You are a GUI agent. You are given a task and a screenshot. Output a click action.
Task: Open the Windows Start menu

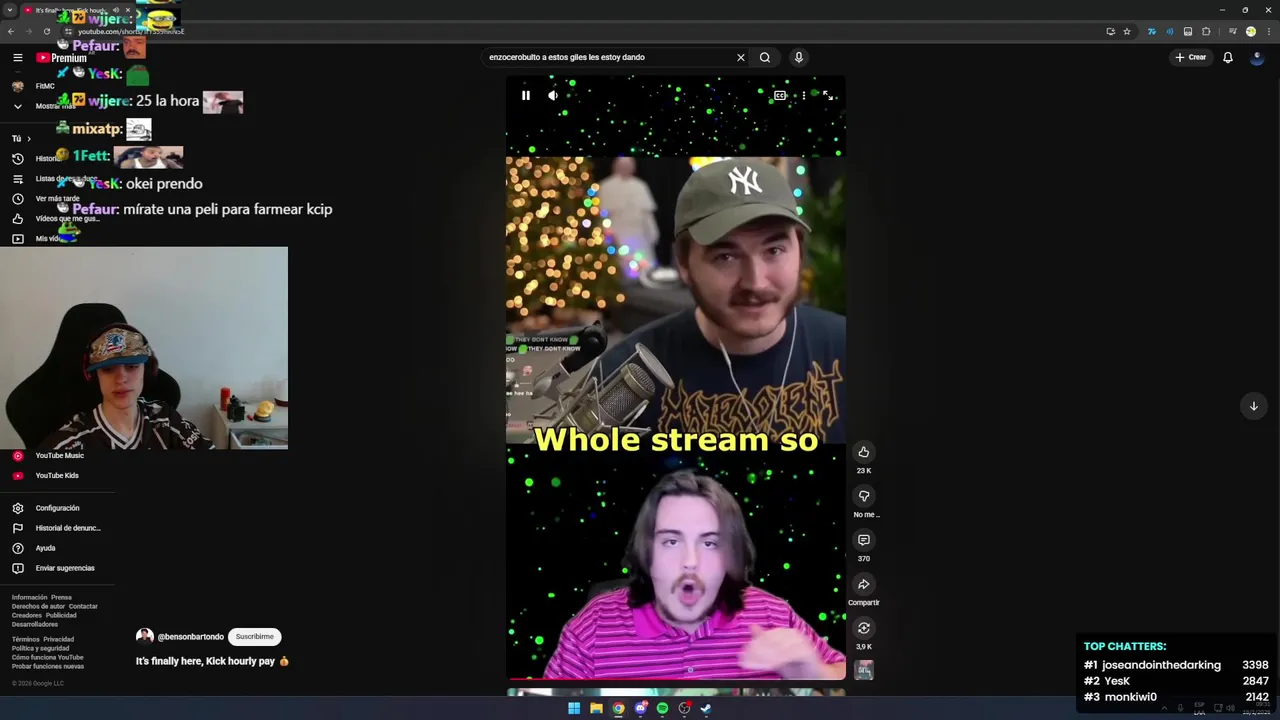point(574,708)
